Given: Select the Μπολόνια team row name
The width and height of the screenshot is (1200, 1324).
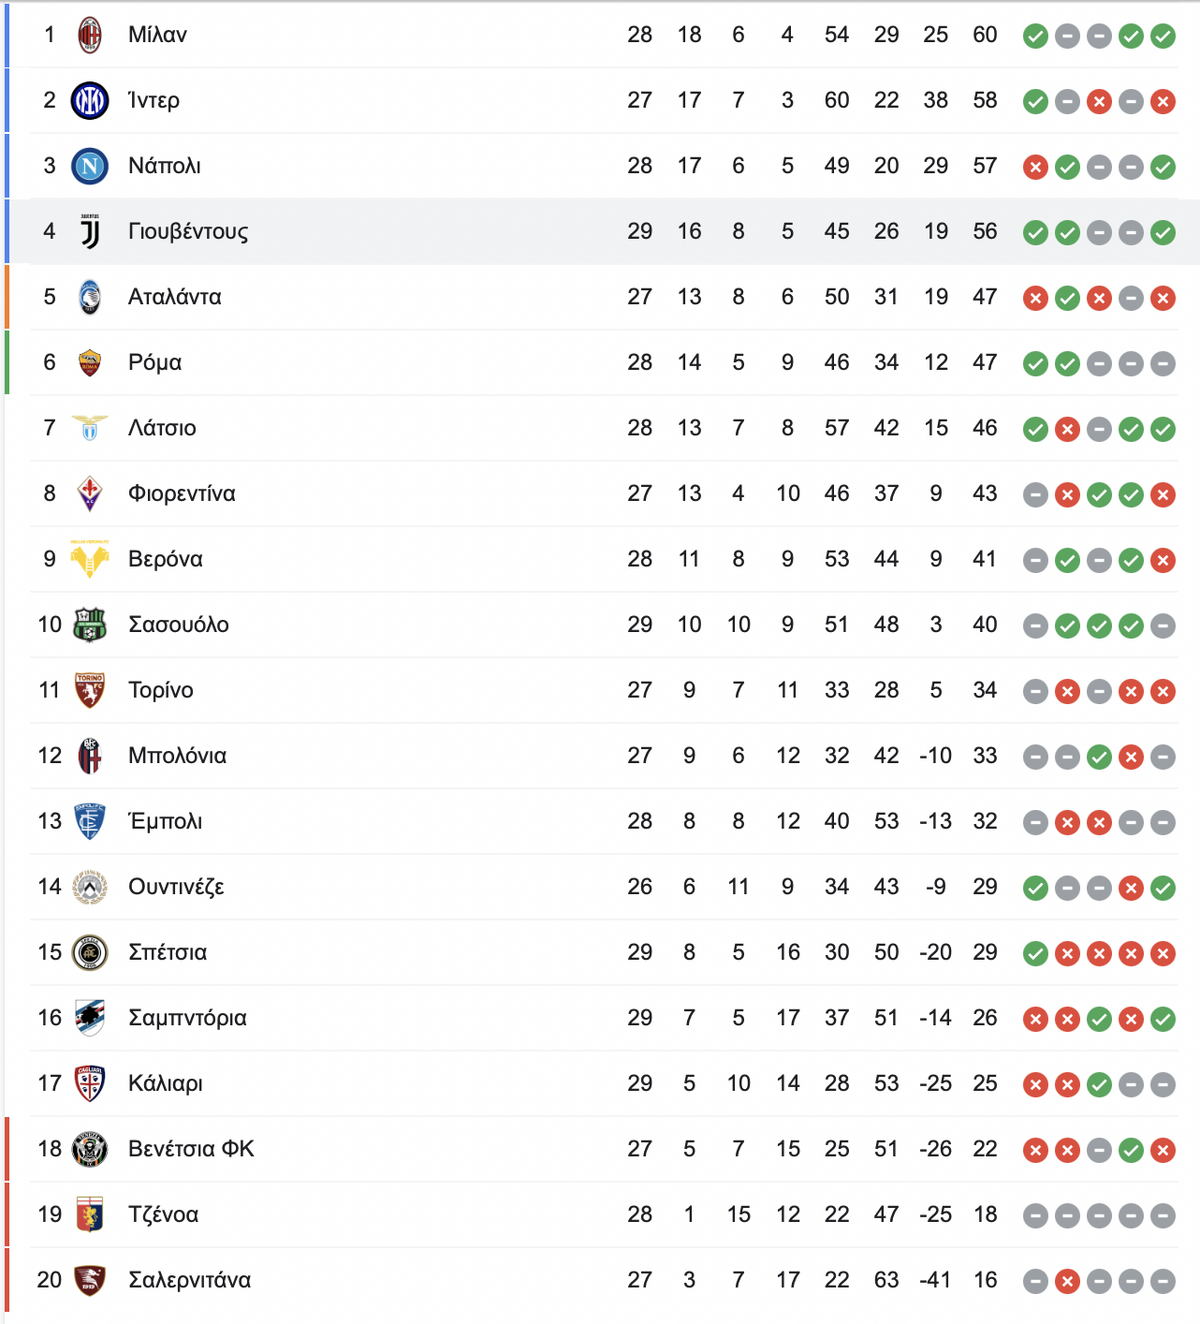Looking at the screenshot, I should [177, 756].
